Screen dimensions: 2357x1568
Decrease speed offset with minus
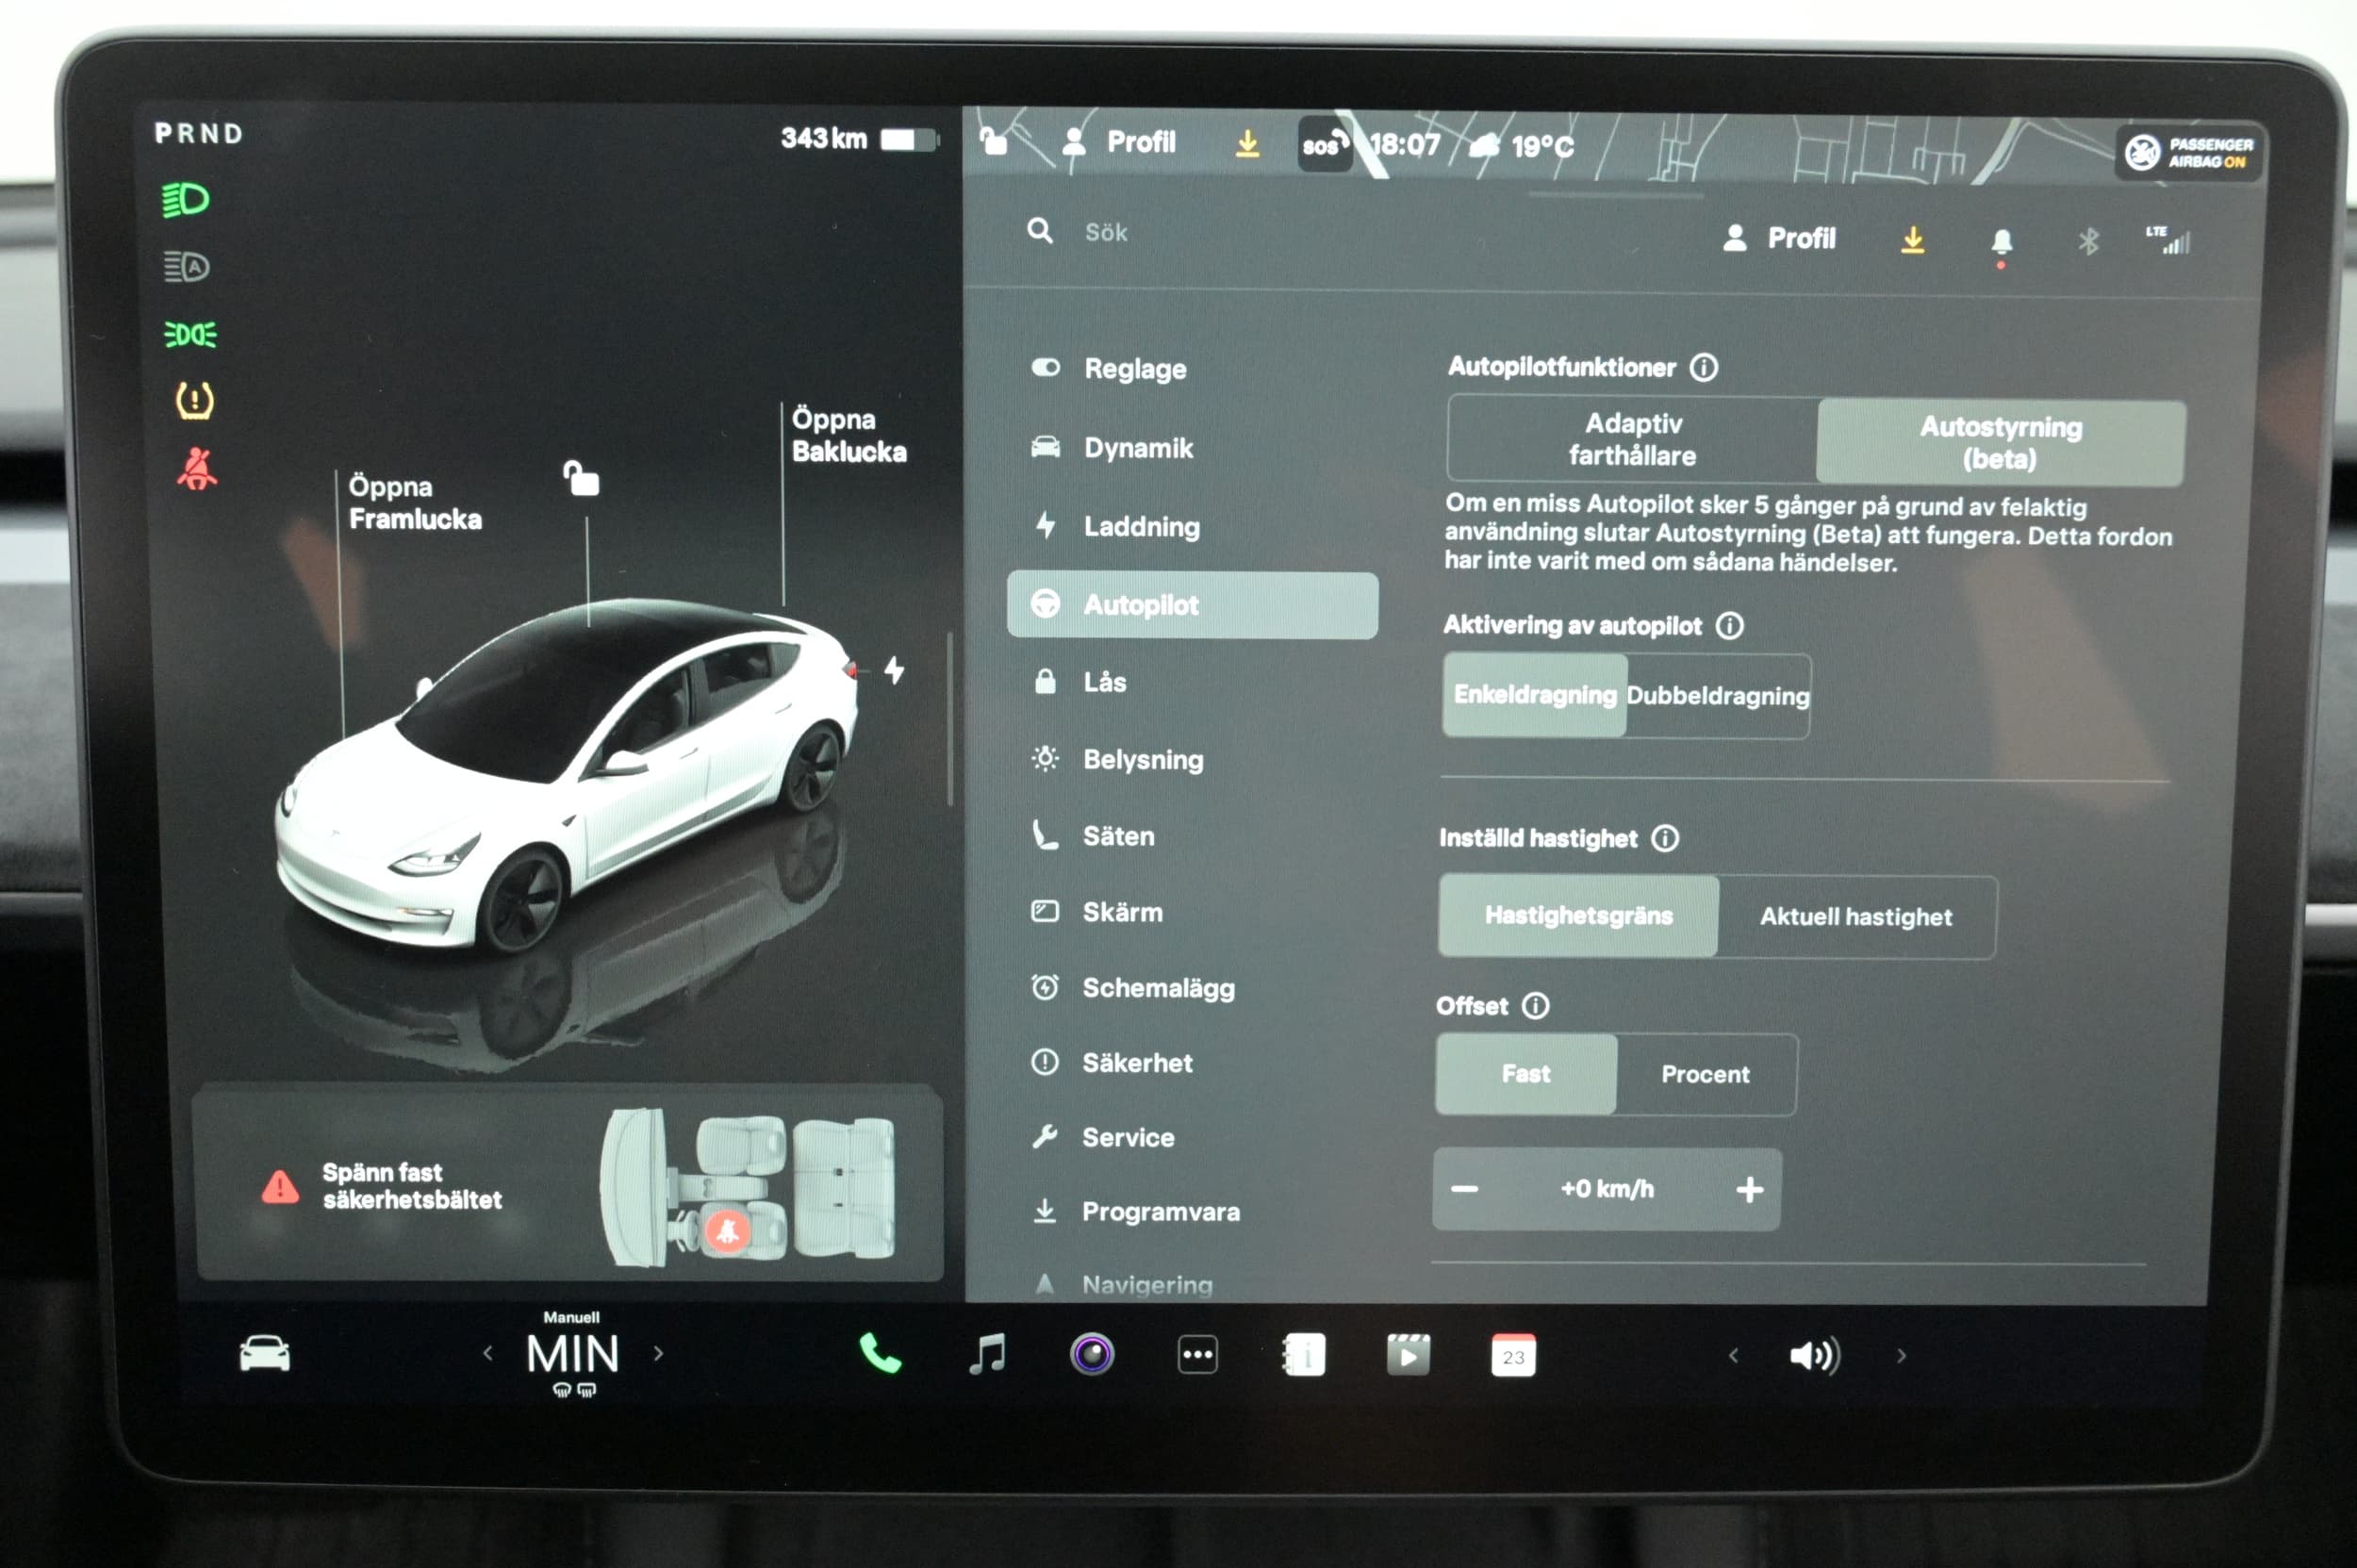pyautogui.click(x=1465, y=1189)
